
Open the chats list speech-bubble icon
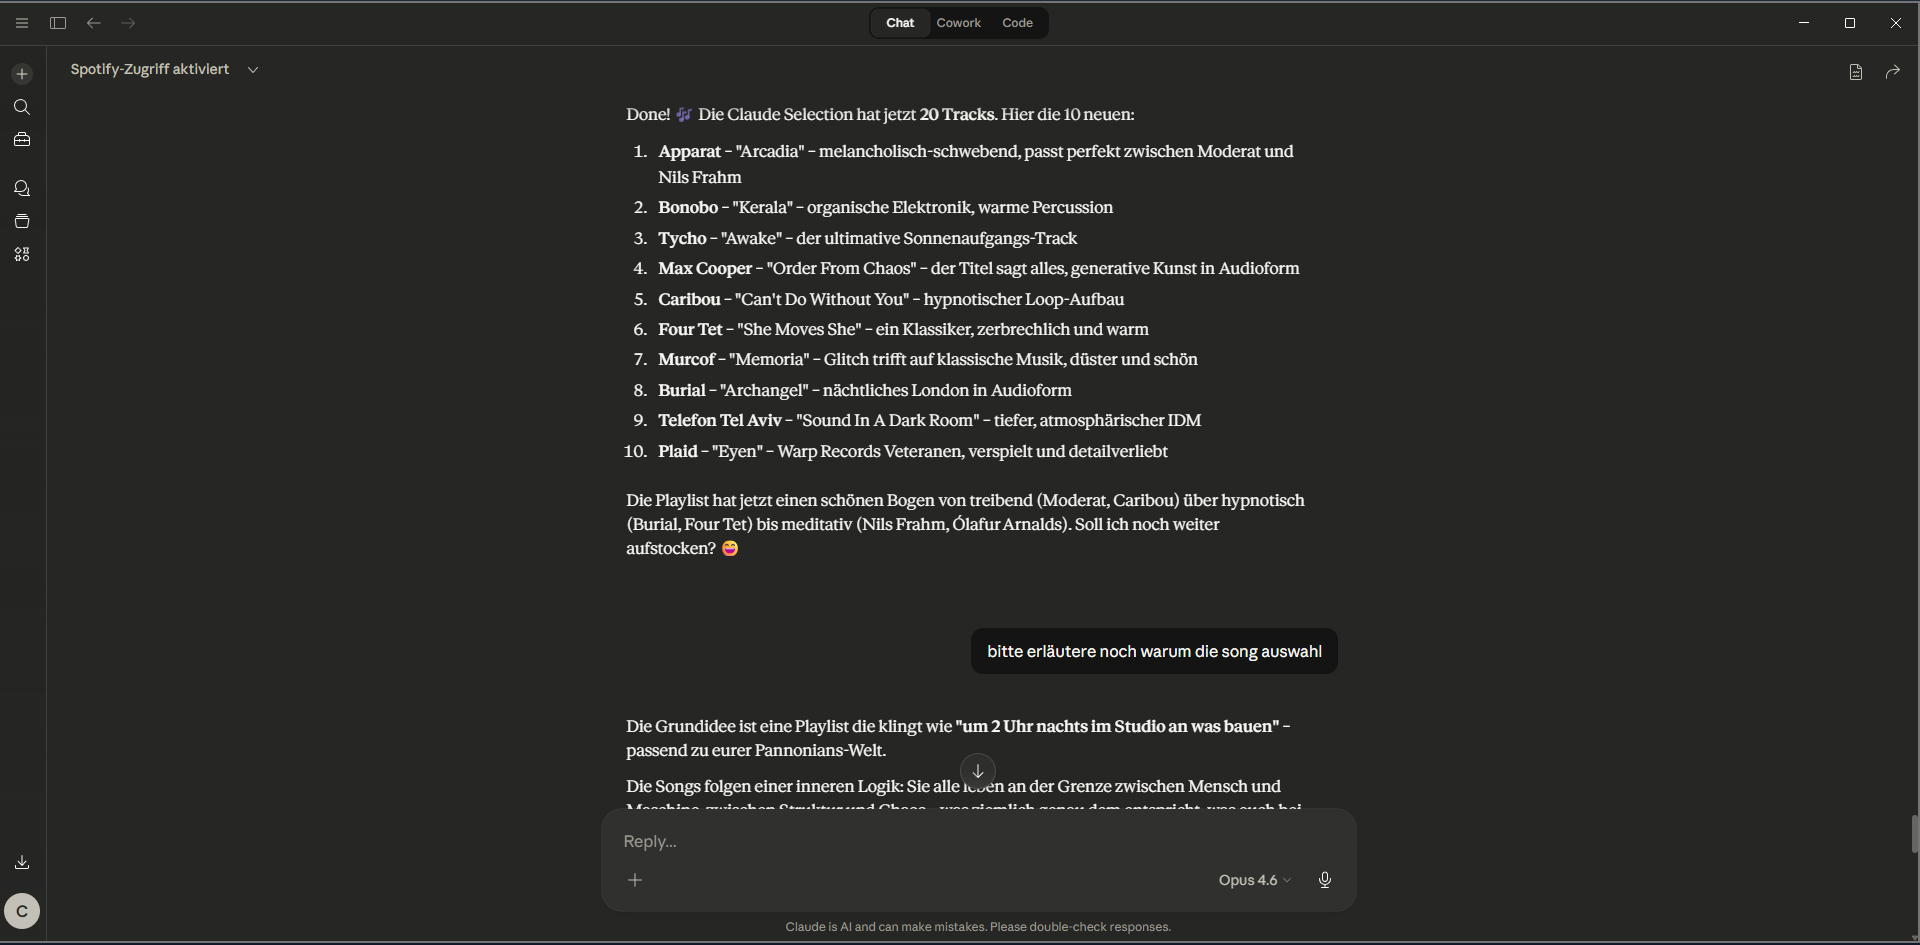(x=22, y=188)
